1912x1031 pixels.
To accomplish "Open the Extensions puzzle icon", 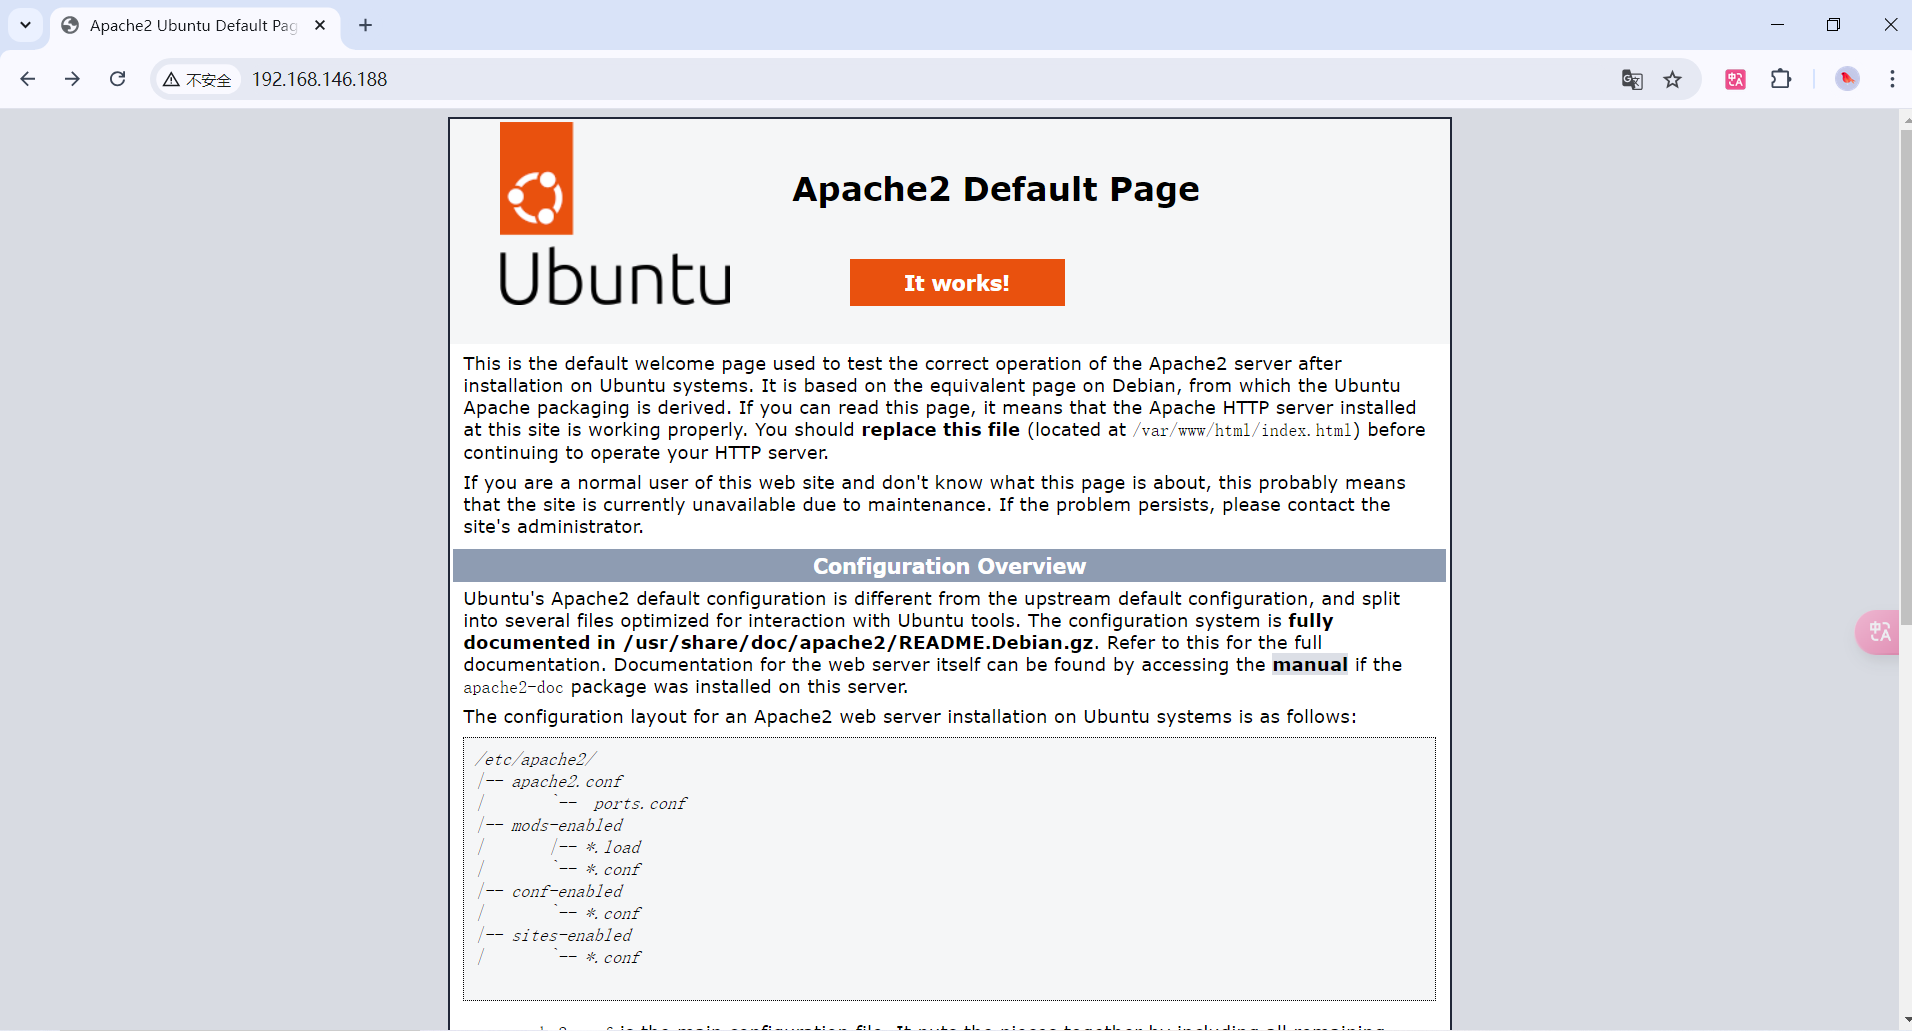I will tap(1781, 79).
